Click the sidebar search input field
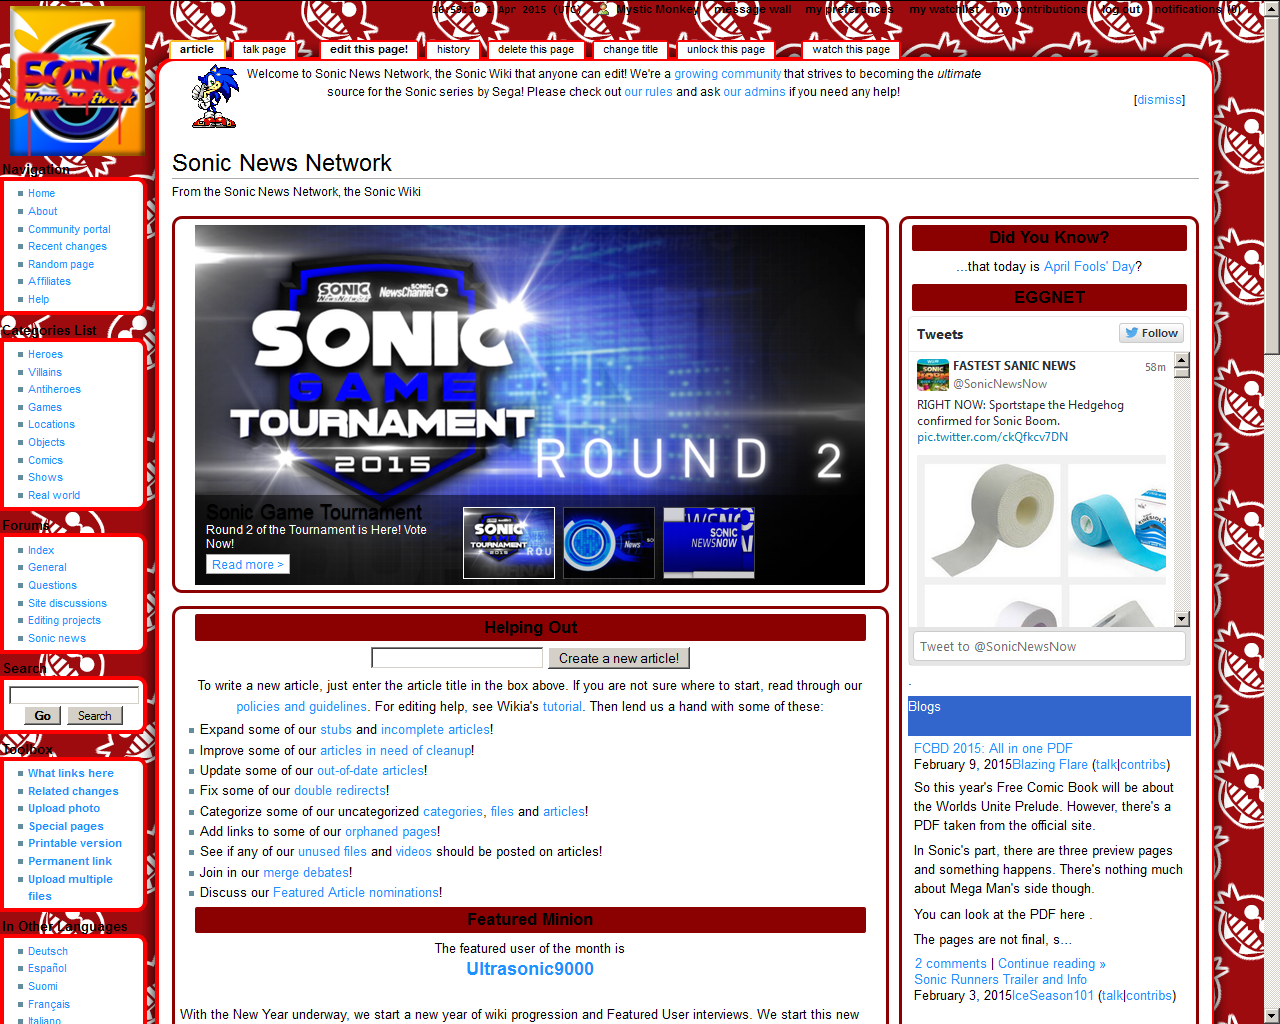This screenshot has width=1280, height=1024. 74,695
